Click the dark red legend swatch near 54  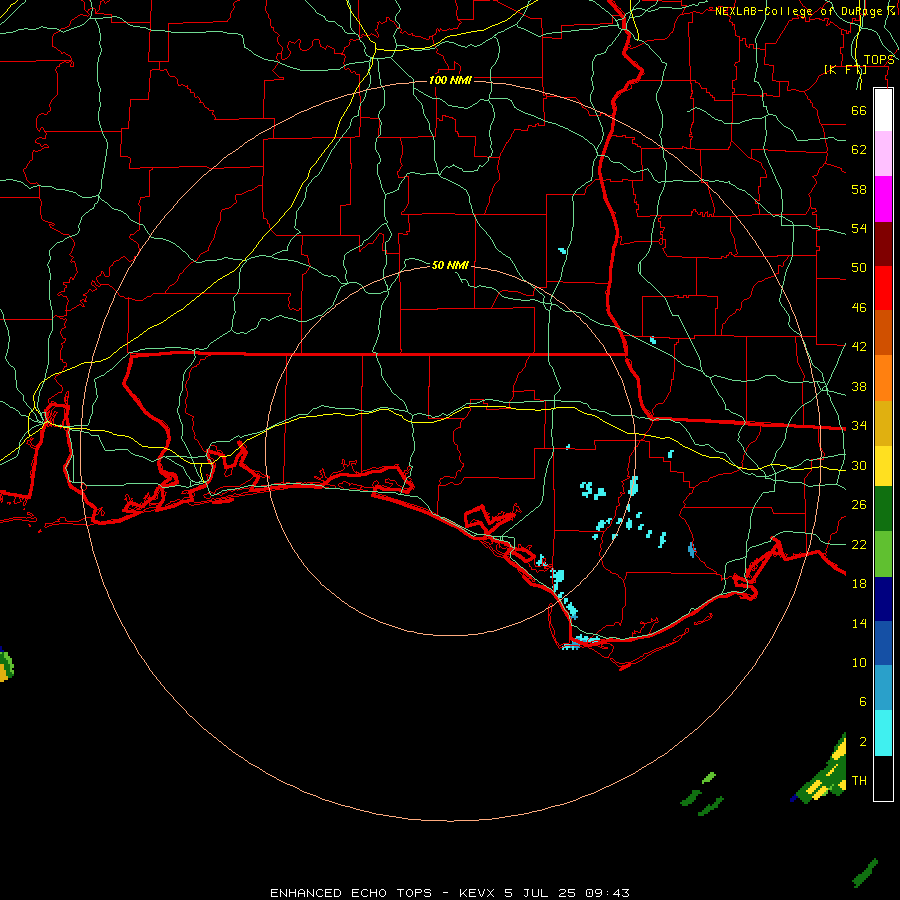(883, 244)
